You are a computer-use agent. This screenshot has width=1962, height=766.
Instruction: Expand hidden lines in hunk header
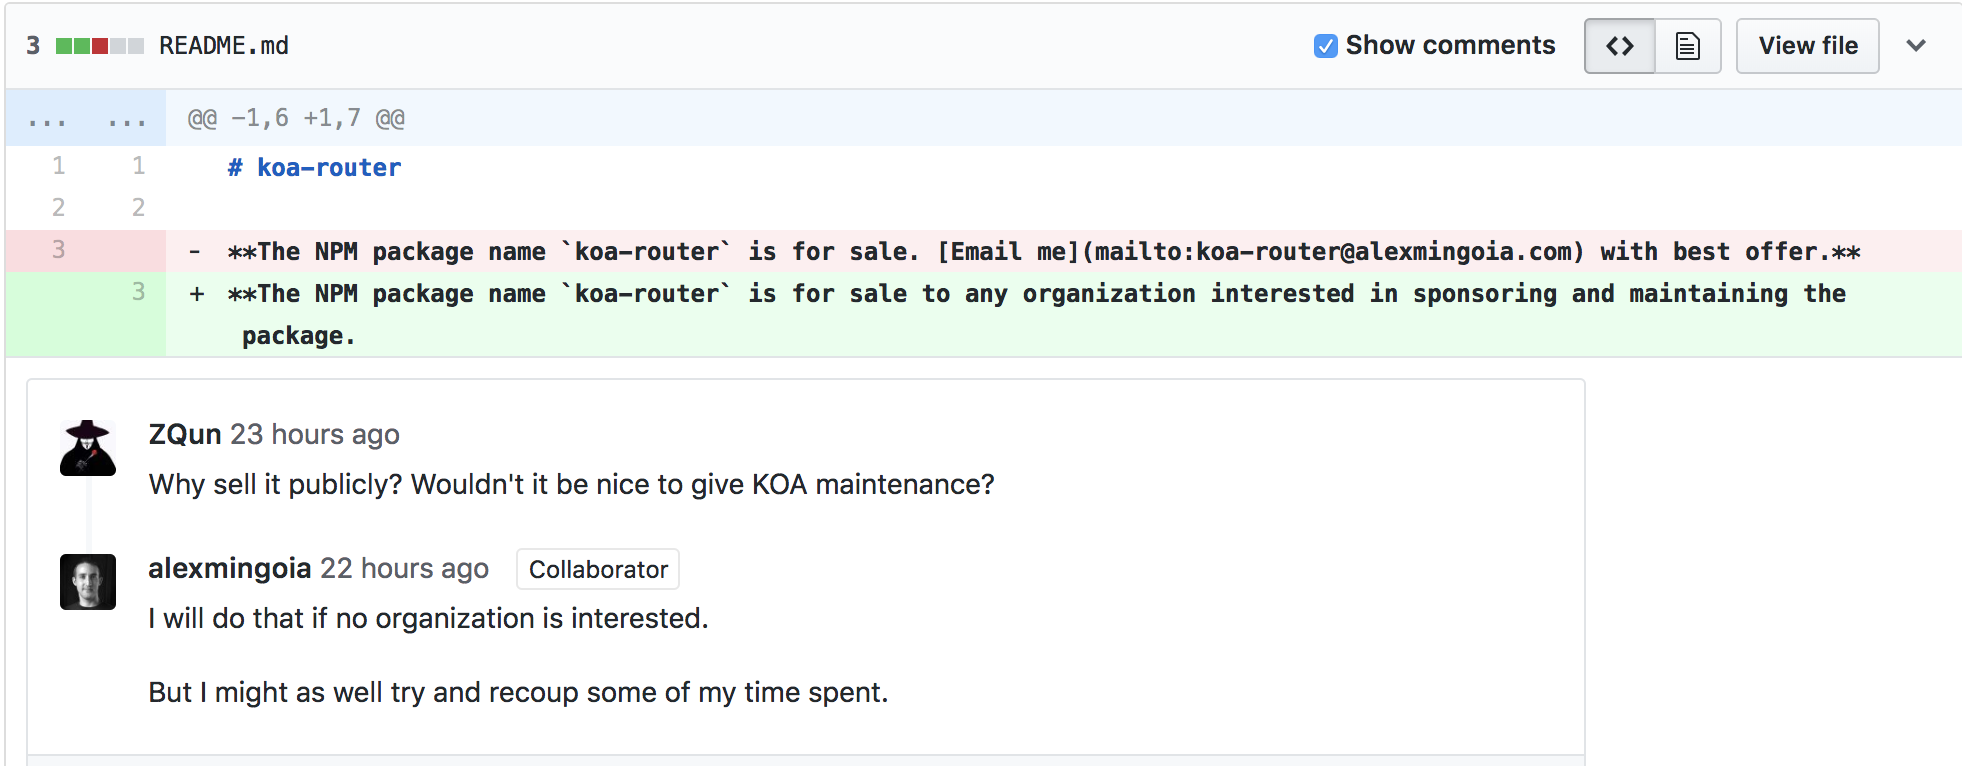(86, 119)
